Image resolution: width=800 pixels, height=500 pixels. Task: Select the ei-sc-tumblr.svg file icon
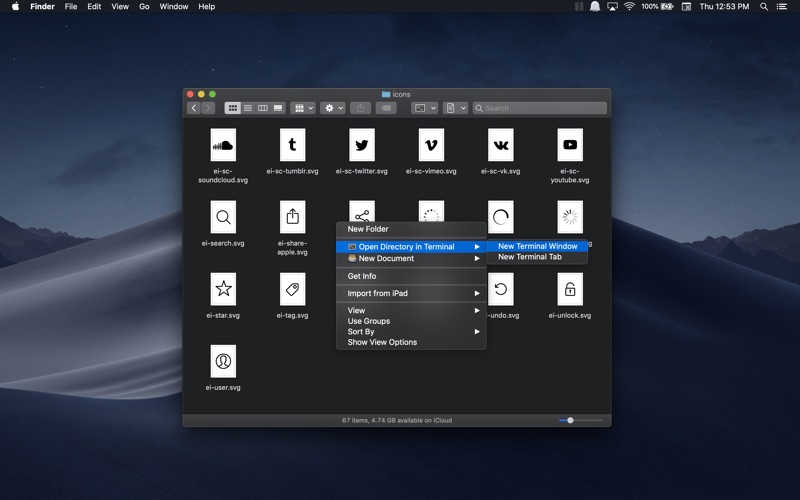292,145
